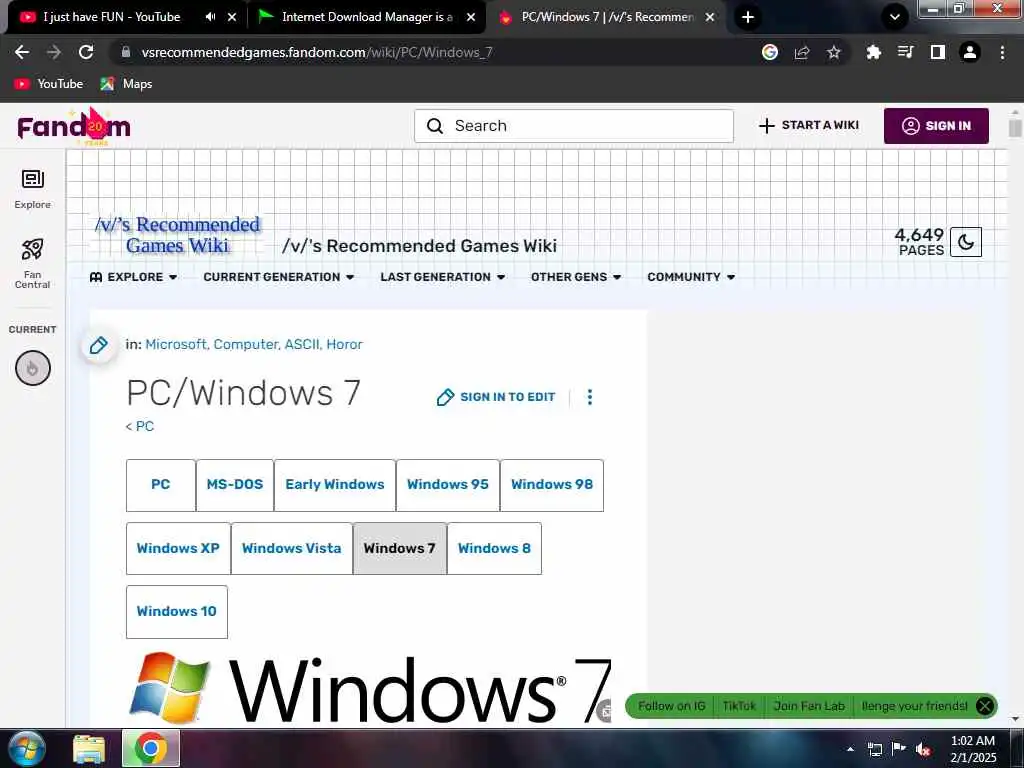Open the YouTube bookmark
The height and width of the screenshot is (768, 1024).
pos(49,84)
